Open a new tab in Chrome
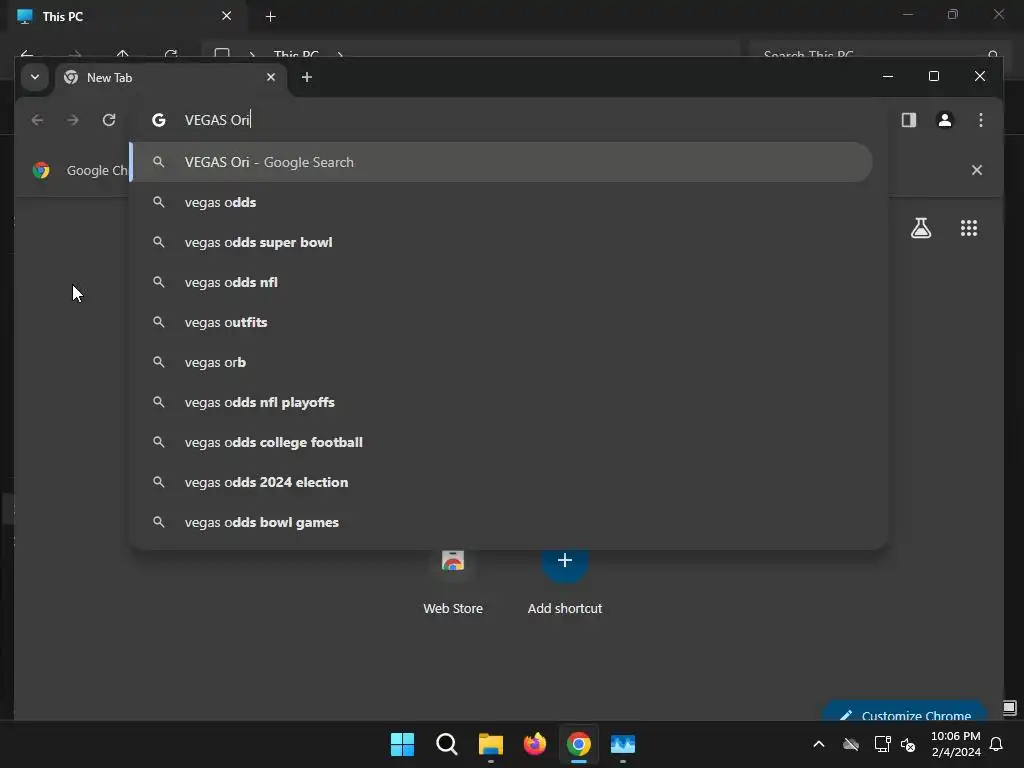This screenshot has width=1024, height=768. click(x=306, y=77)
